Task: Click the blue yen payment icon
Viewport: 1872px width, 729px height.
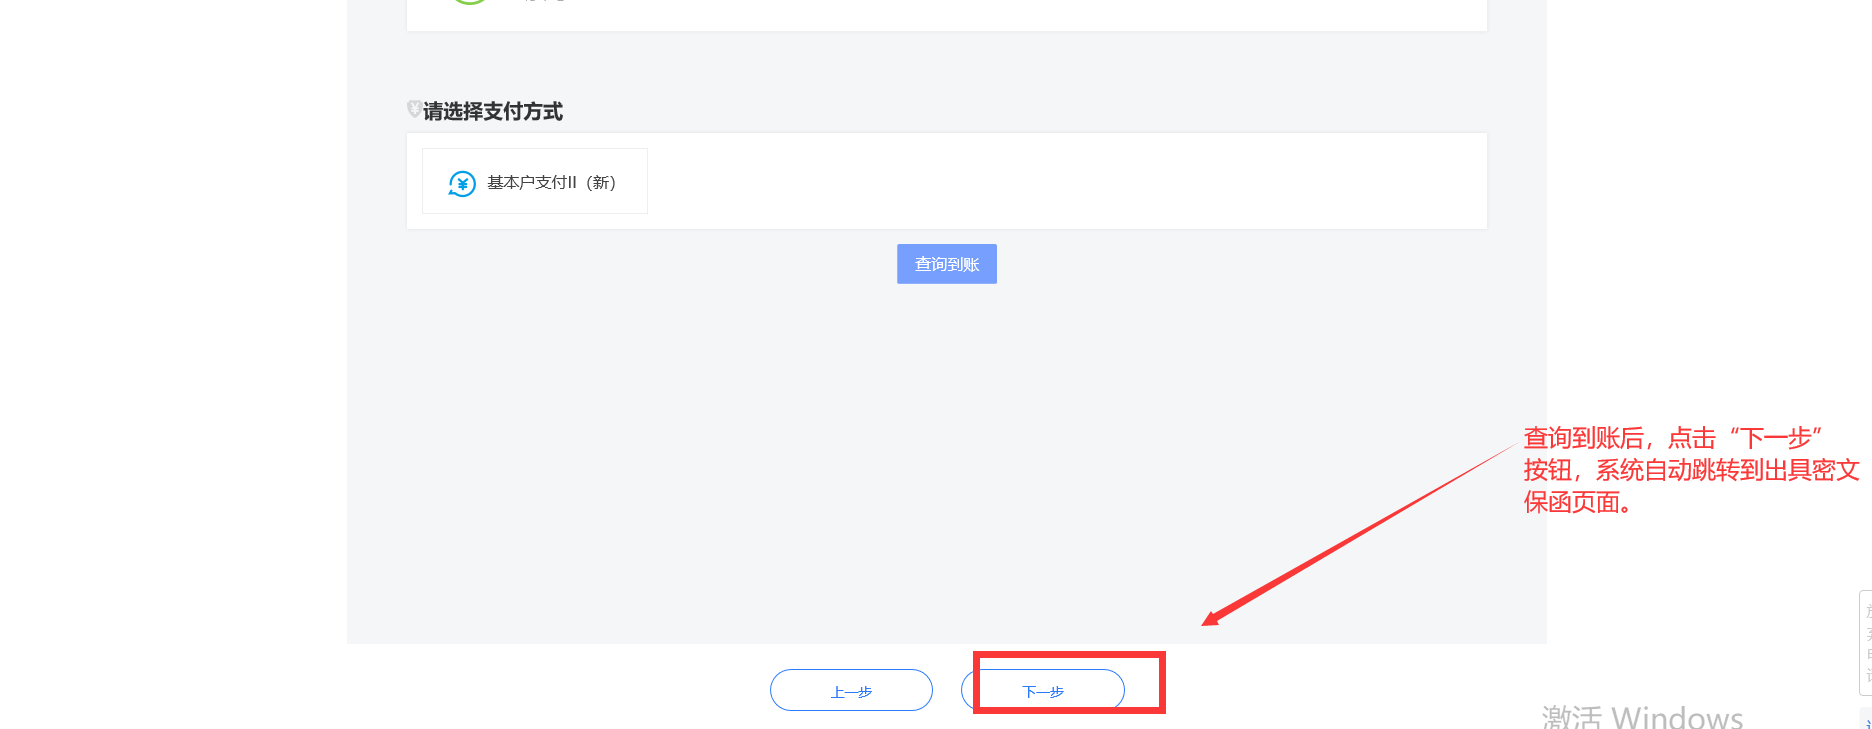Action: pyautogui.click(x=461, y=183)
